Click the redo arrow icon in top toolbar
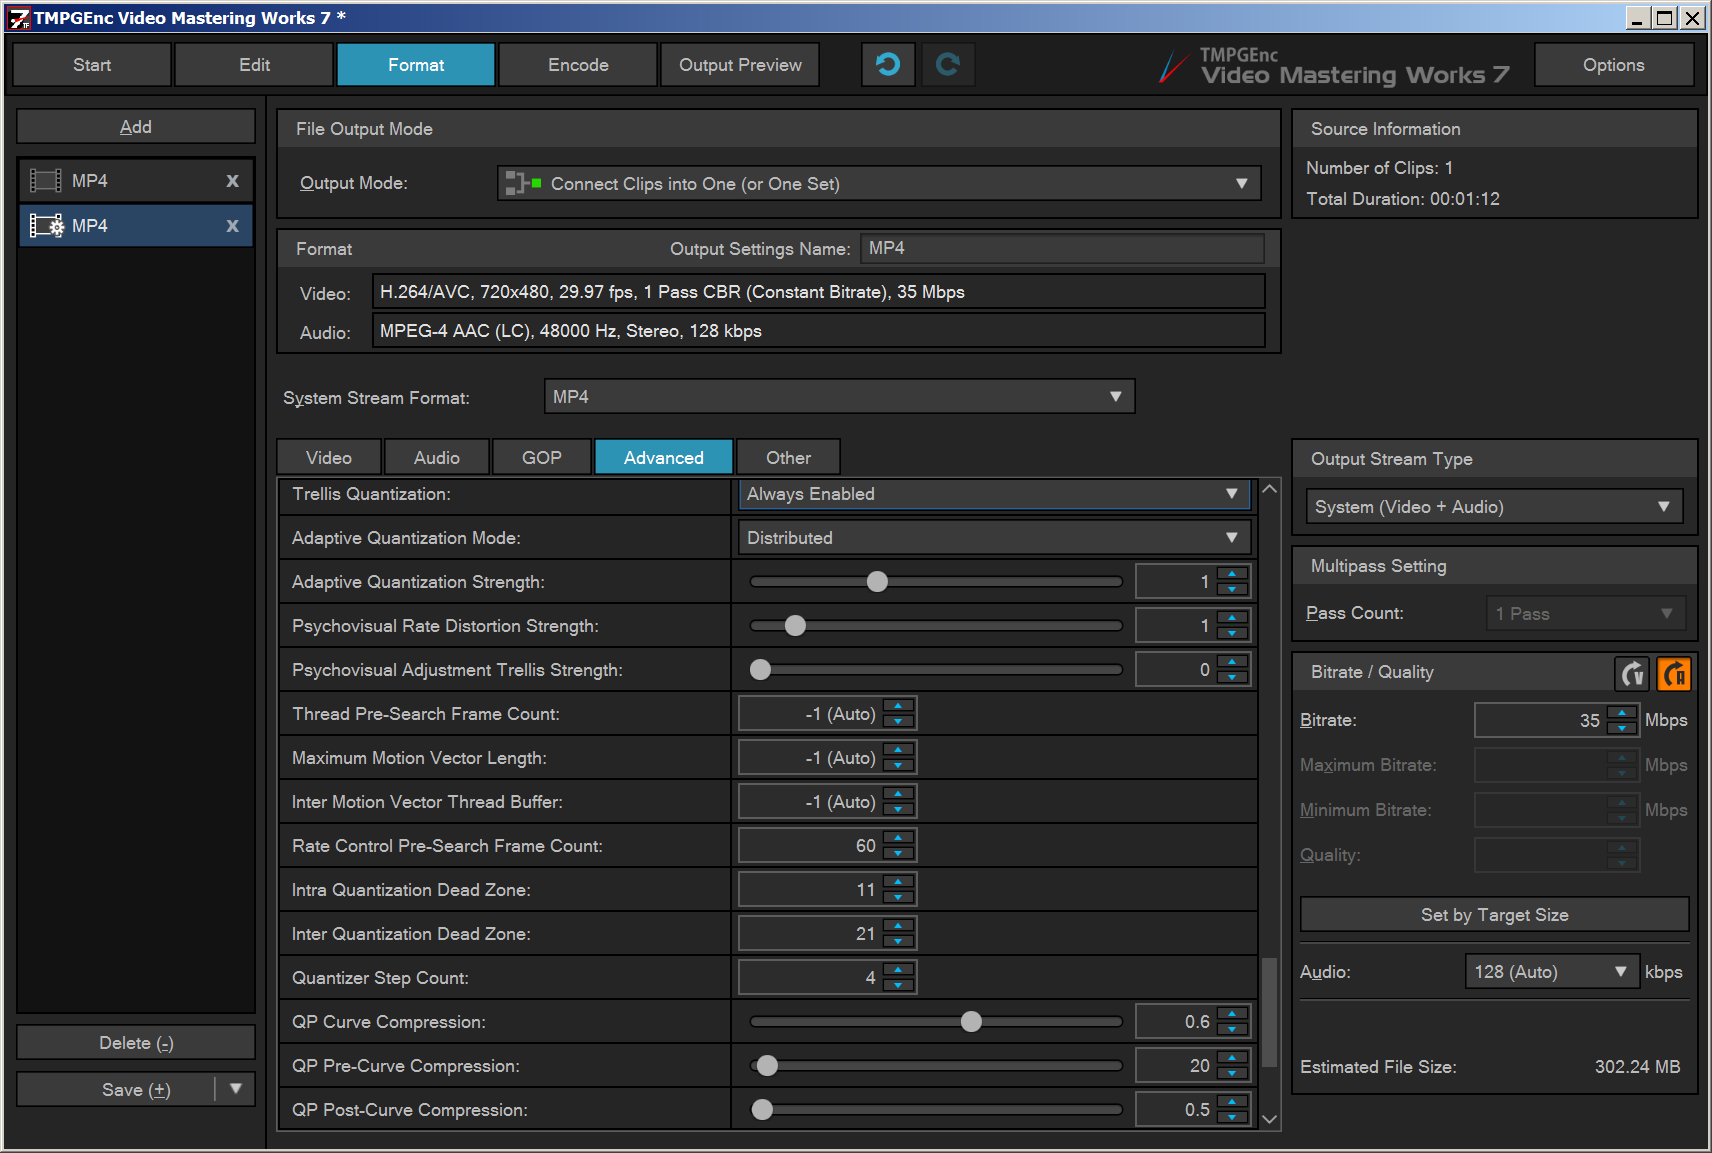Image resolution: width=1712 pixels, height=1153 pixels. [x=947, y=65]
